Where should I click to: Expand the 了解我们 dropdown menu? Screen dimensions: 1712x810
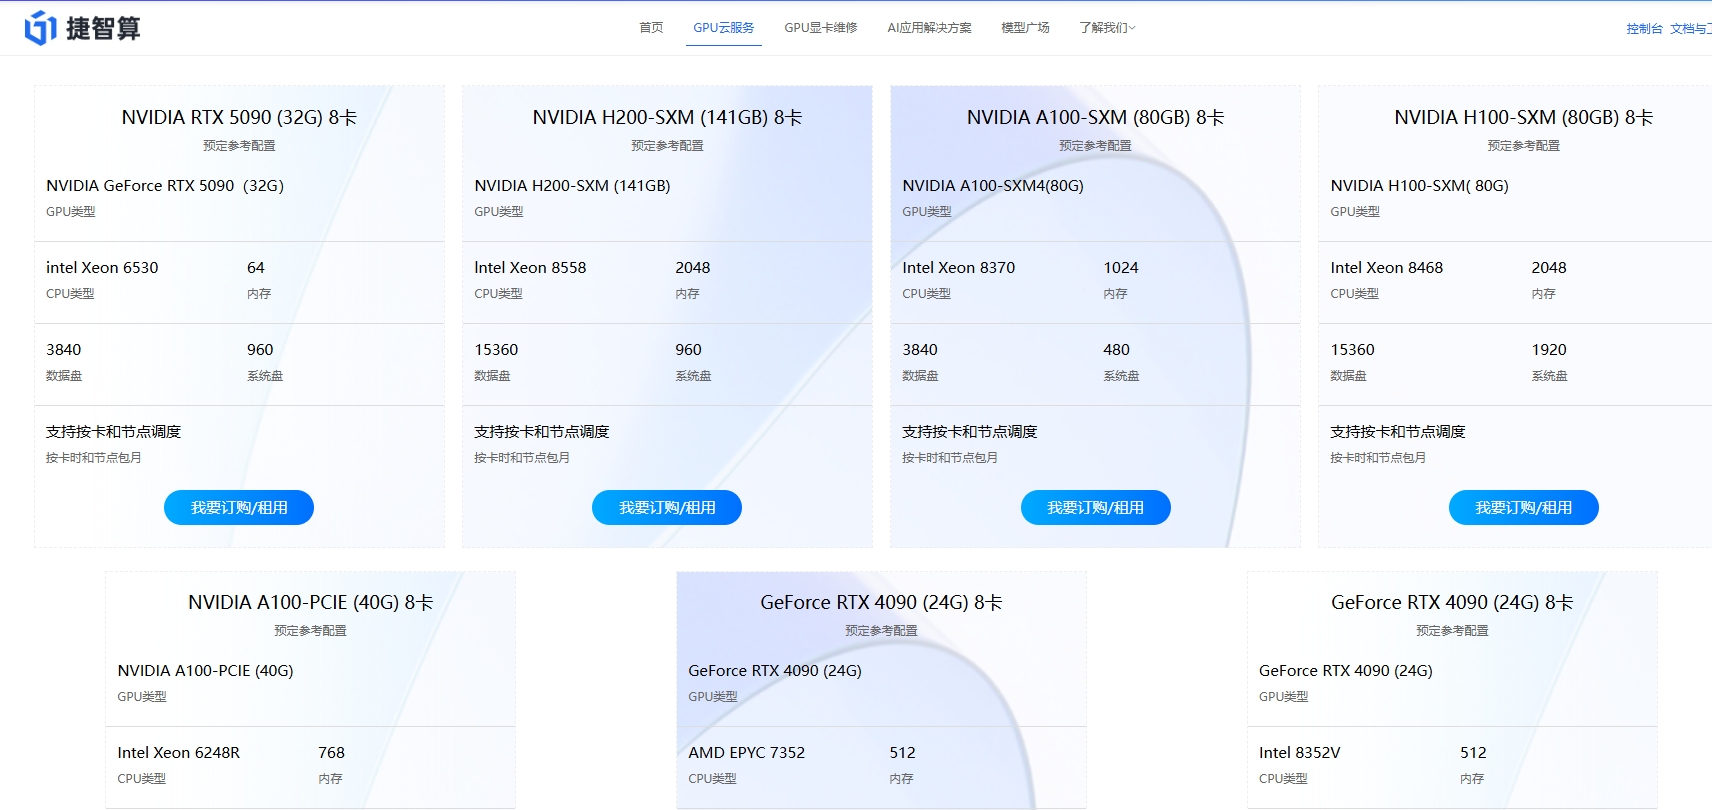point(1107,28)
